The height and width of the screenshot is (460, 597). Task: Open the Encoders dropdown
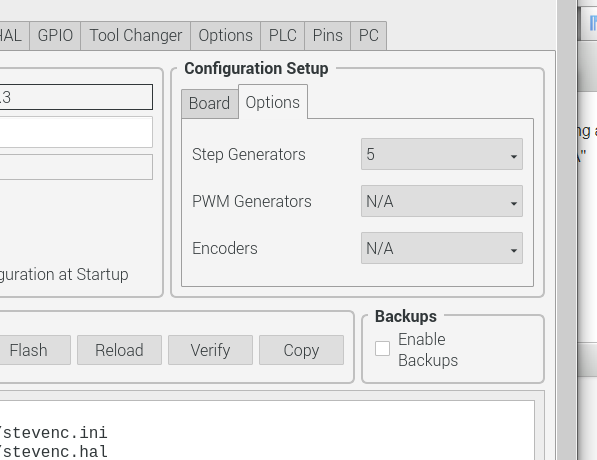pyautogui.click(x=442, y=248)
